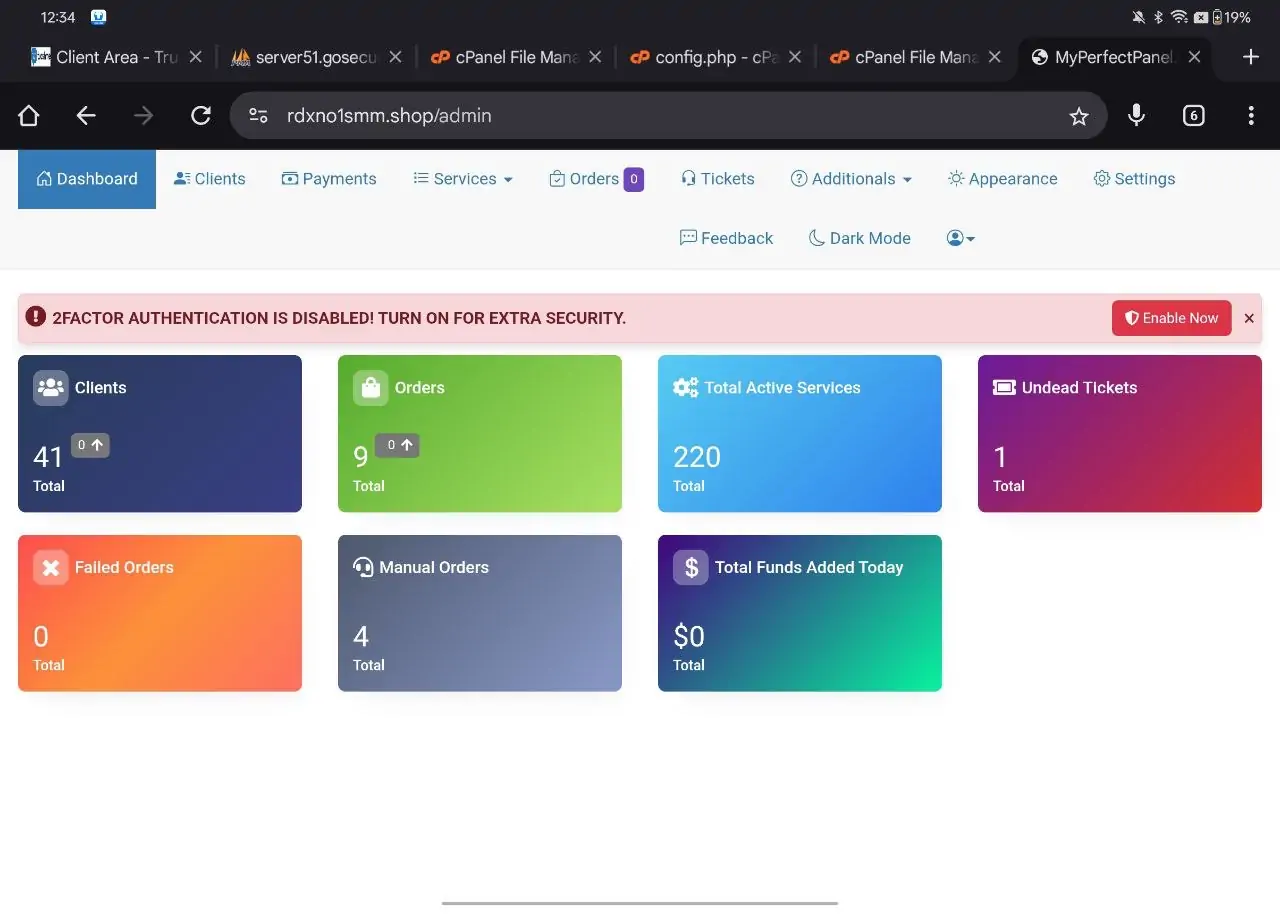
Task: Open the admin user account dropdown
Action: [x=960, y=238]
